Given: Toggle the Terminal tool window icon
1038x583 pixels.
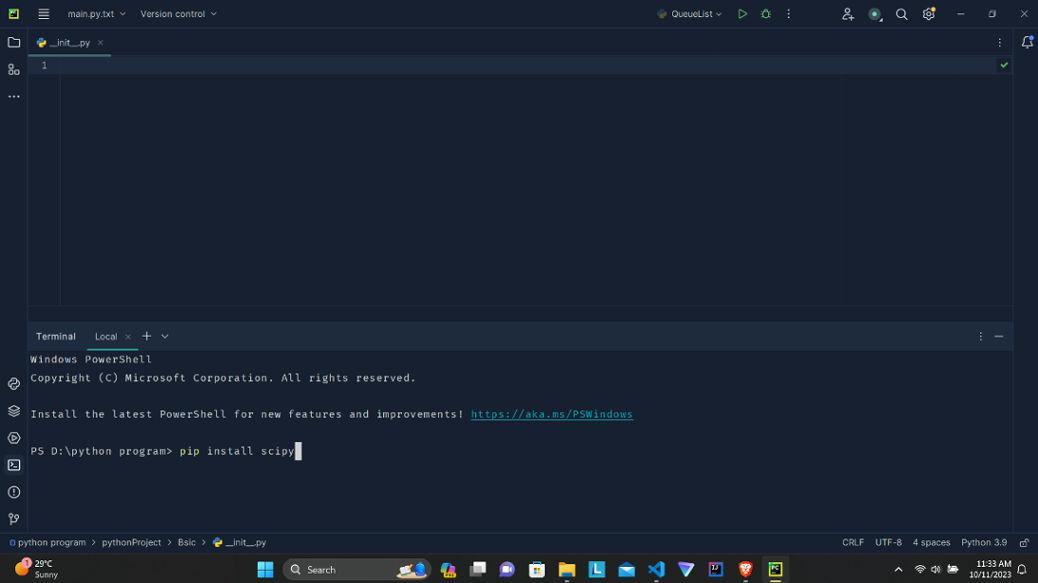Looking at the screenshot, I should pyautogui.click(x=13, y=464).
